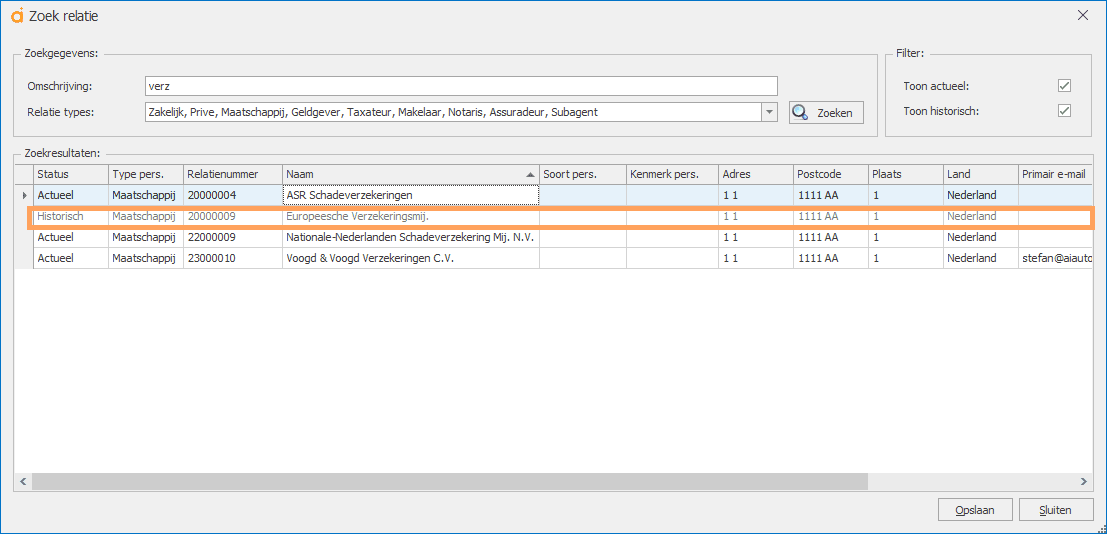Click the row indicator arrow for ASR row

(x=26, y=195)
